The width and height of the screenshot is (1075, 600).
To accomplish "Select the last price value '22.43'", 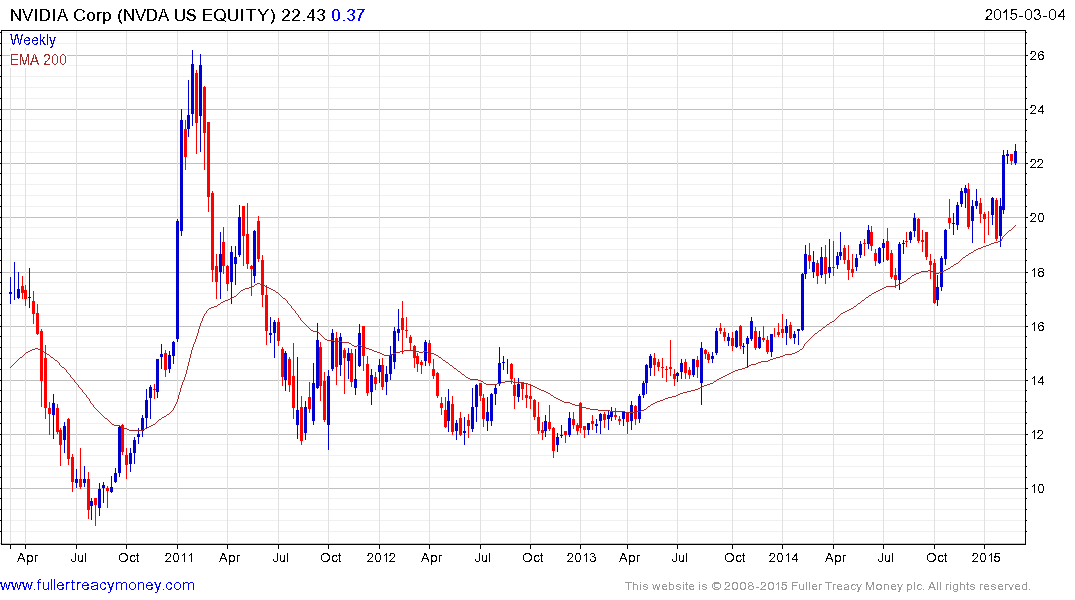I will point(303,15).
